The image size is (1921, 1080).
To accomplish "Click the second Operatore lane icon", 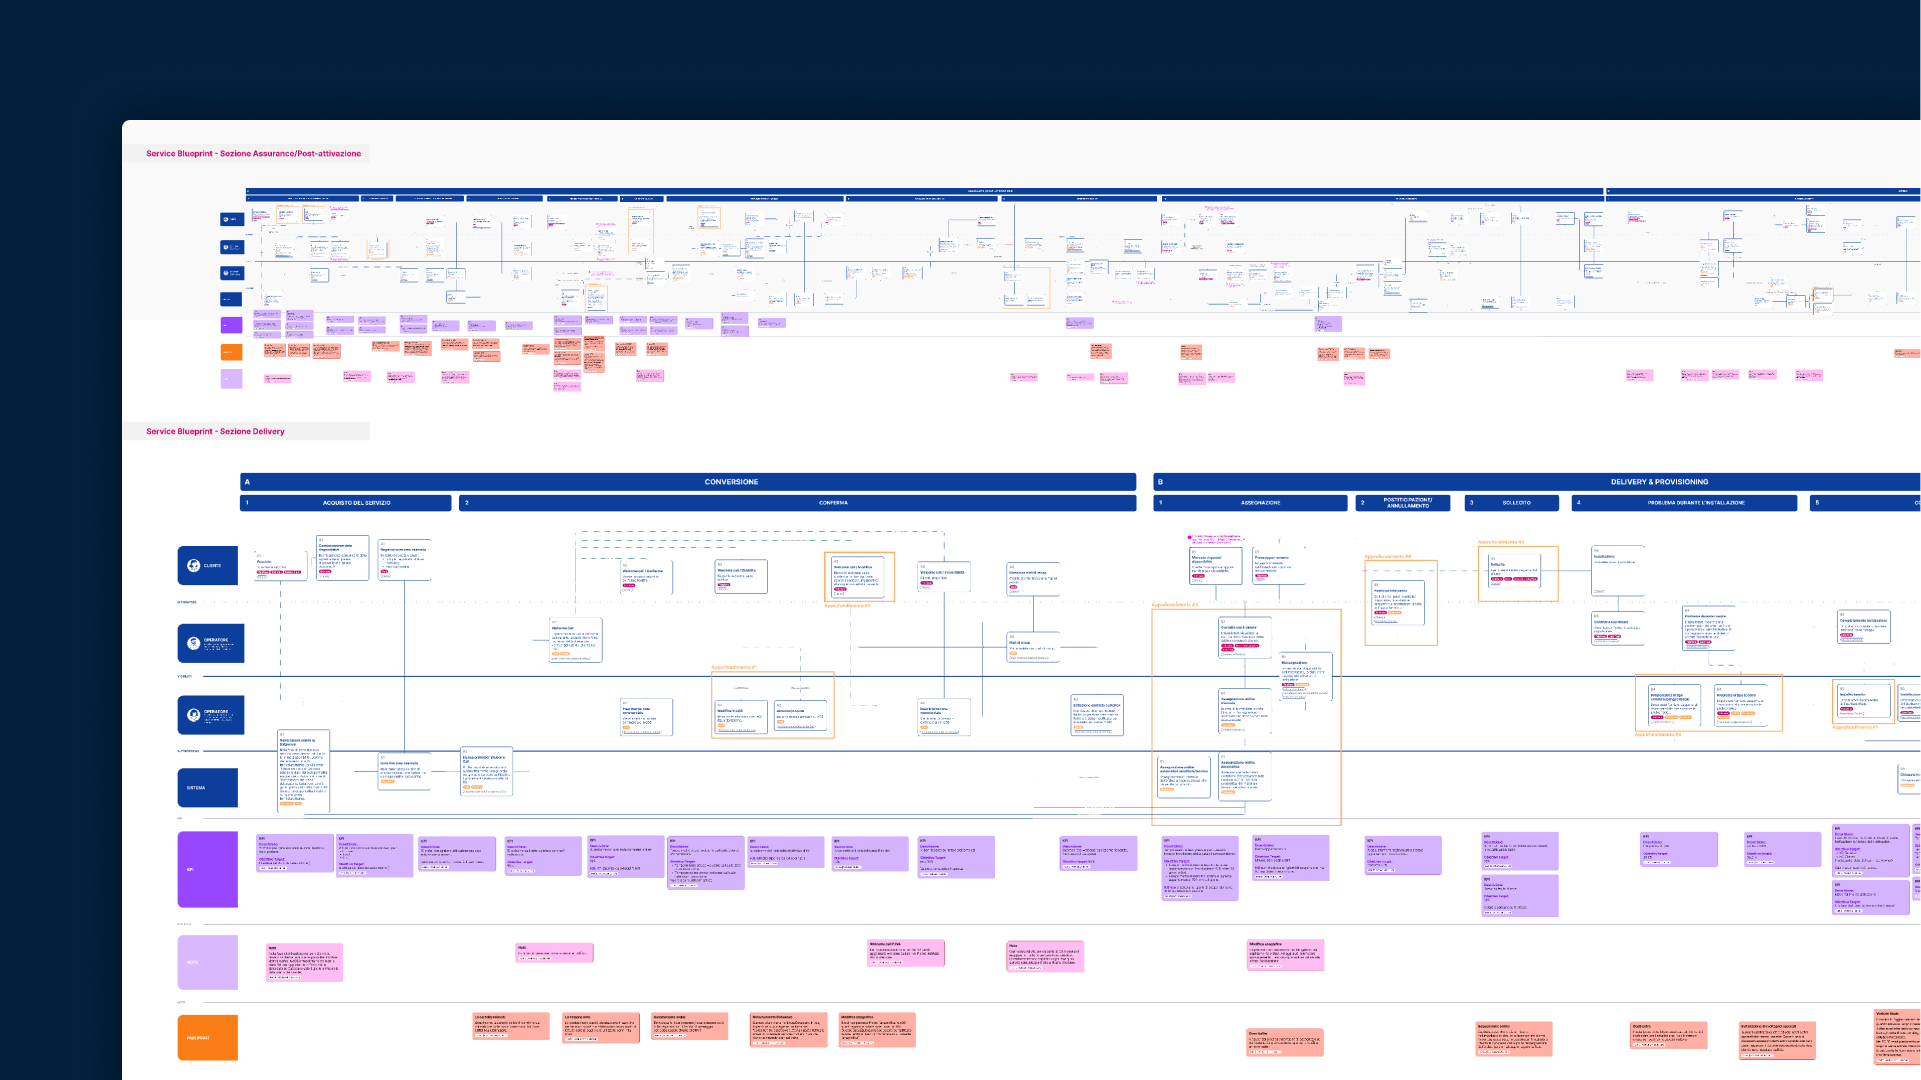I will tap(194, 715).
